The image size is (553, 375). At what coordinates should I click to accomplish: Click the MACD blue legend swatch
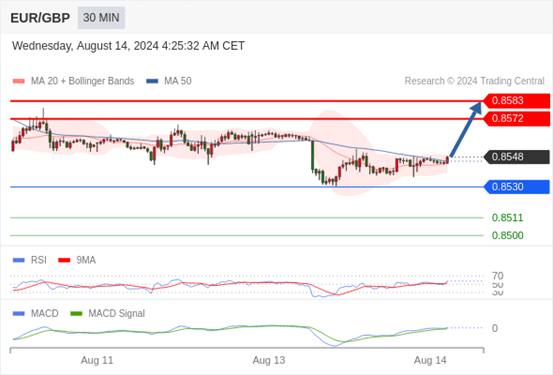click(19, 314)
